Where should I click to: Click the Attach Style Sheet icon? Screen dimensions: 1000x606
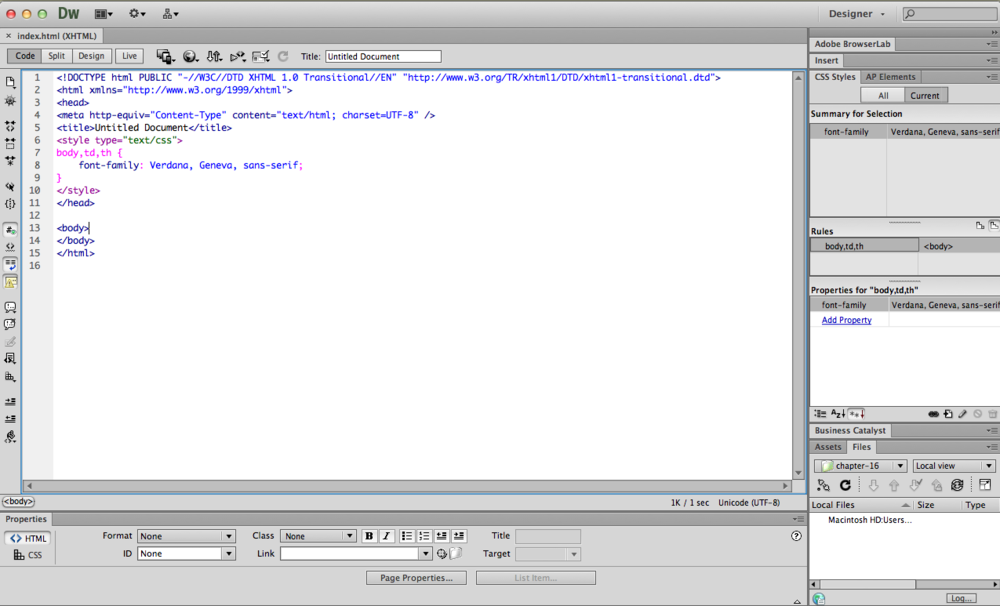click(933, 413)
